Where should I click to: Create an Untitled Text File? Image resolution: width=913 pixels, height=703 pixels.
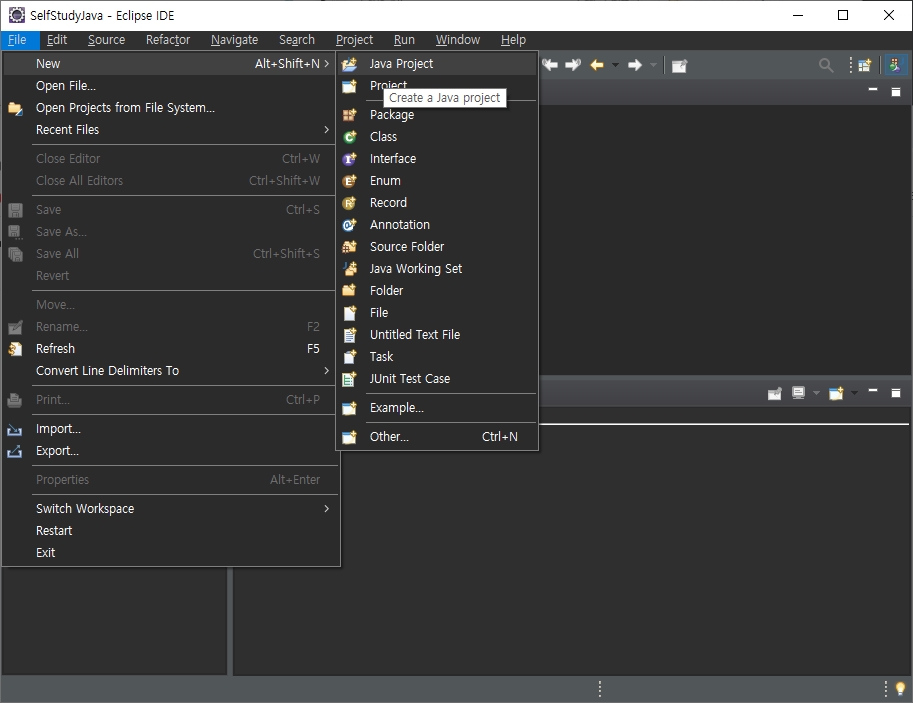[x=437, y=335]
